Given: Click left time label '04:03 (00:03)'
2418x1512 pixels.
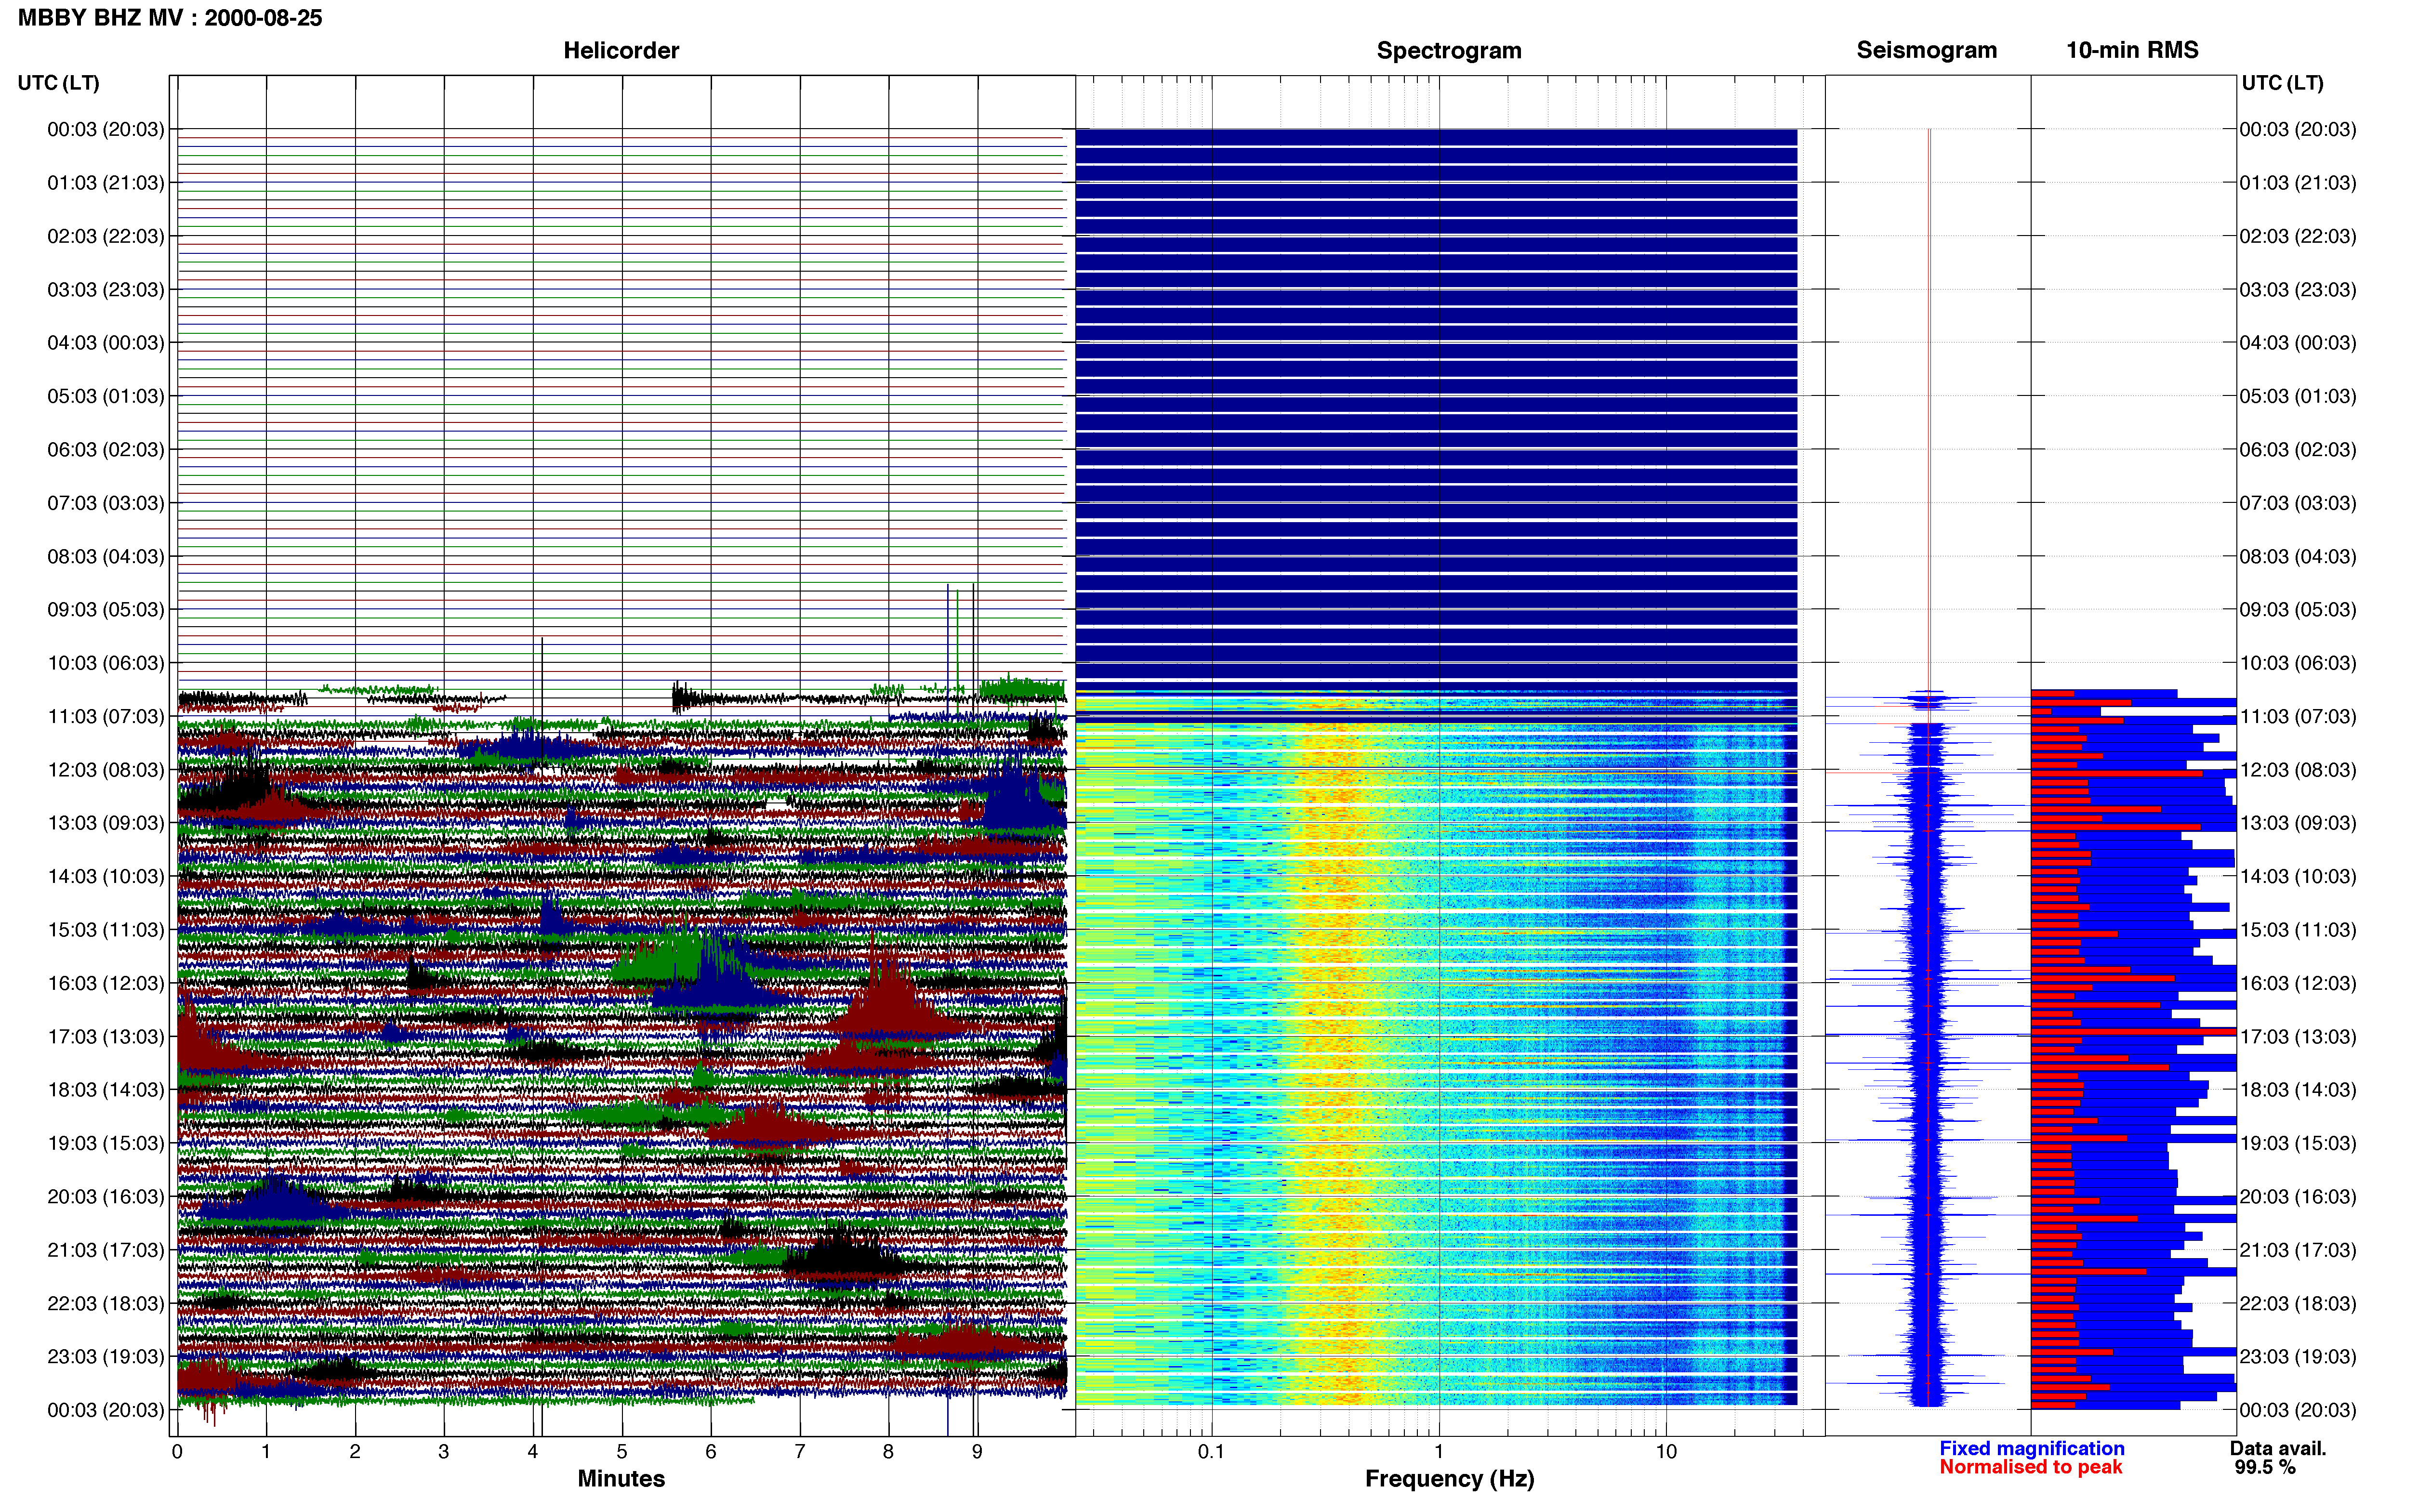Looking at the screenshot, I should pyautogui.click(x=106, y=343).
